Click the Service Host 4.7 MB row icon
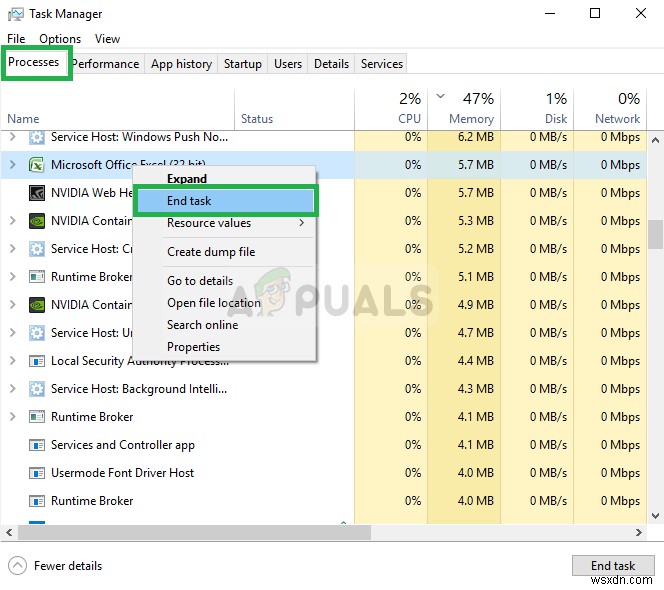Viewport: 664px width, 590px height. (x=37, y=333)
